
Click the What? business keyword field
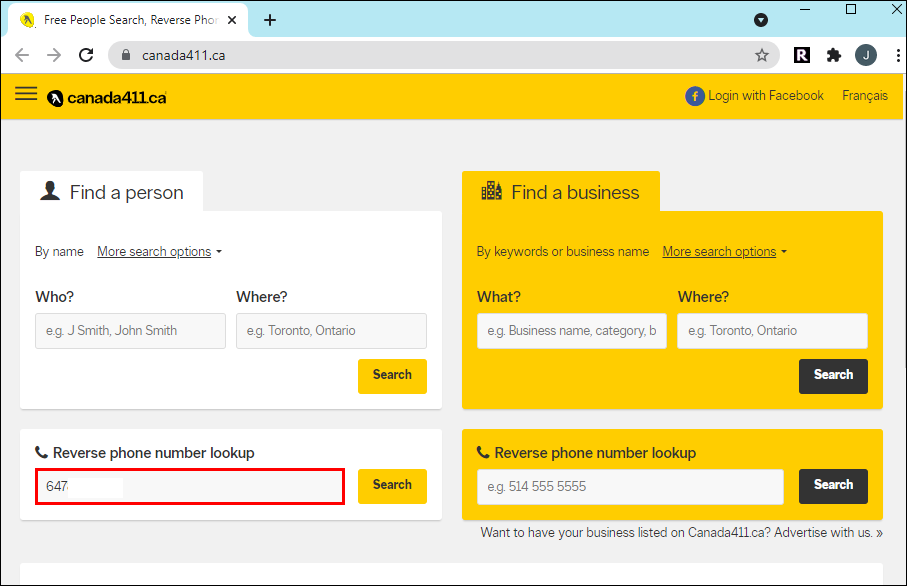[572, 331]
